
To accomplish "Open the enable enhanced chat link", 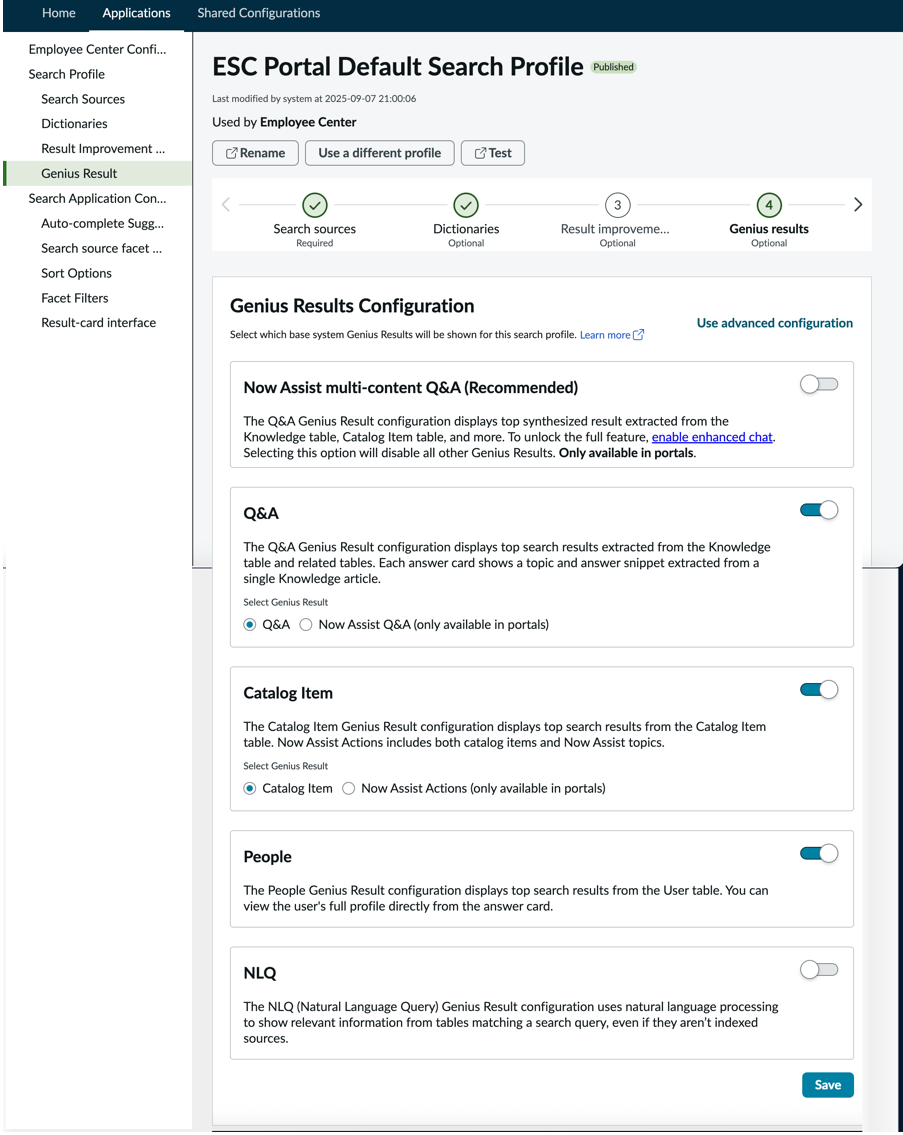I will click(x=712, y=436).
